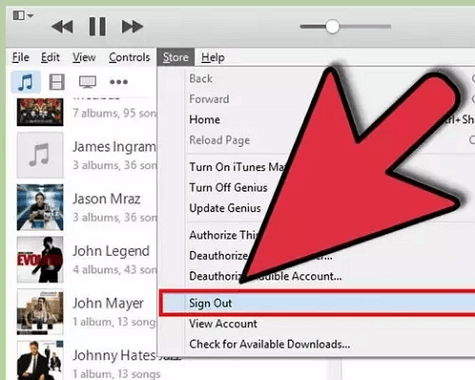Choose Forward in the Store menu
The height and width of the screenshot is (380, 475).
(x=209, y=99)
